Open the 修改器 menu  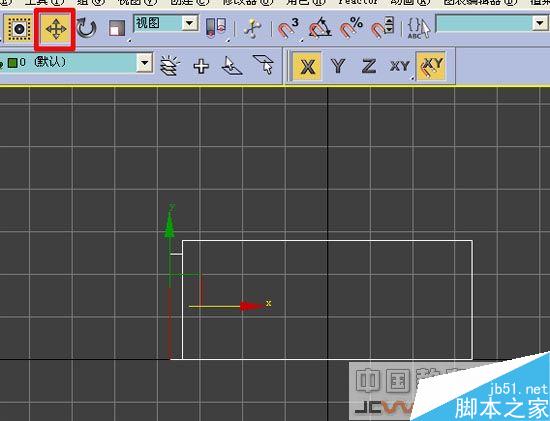[x=248, y=2]
